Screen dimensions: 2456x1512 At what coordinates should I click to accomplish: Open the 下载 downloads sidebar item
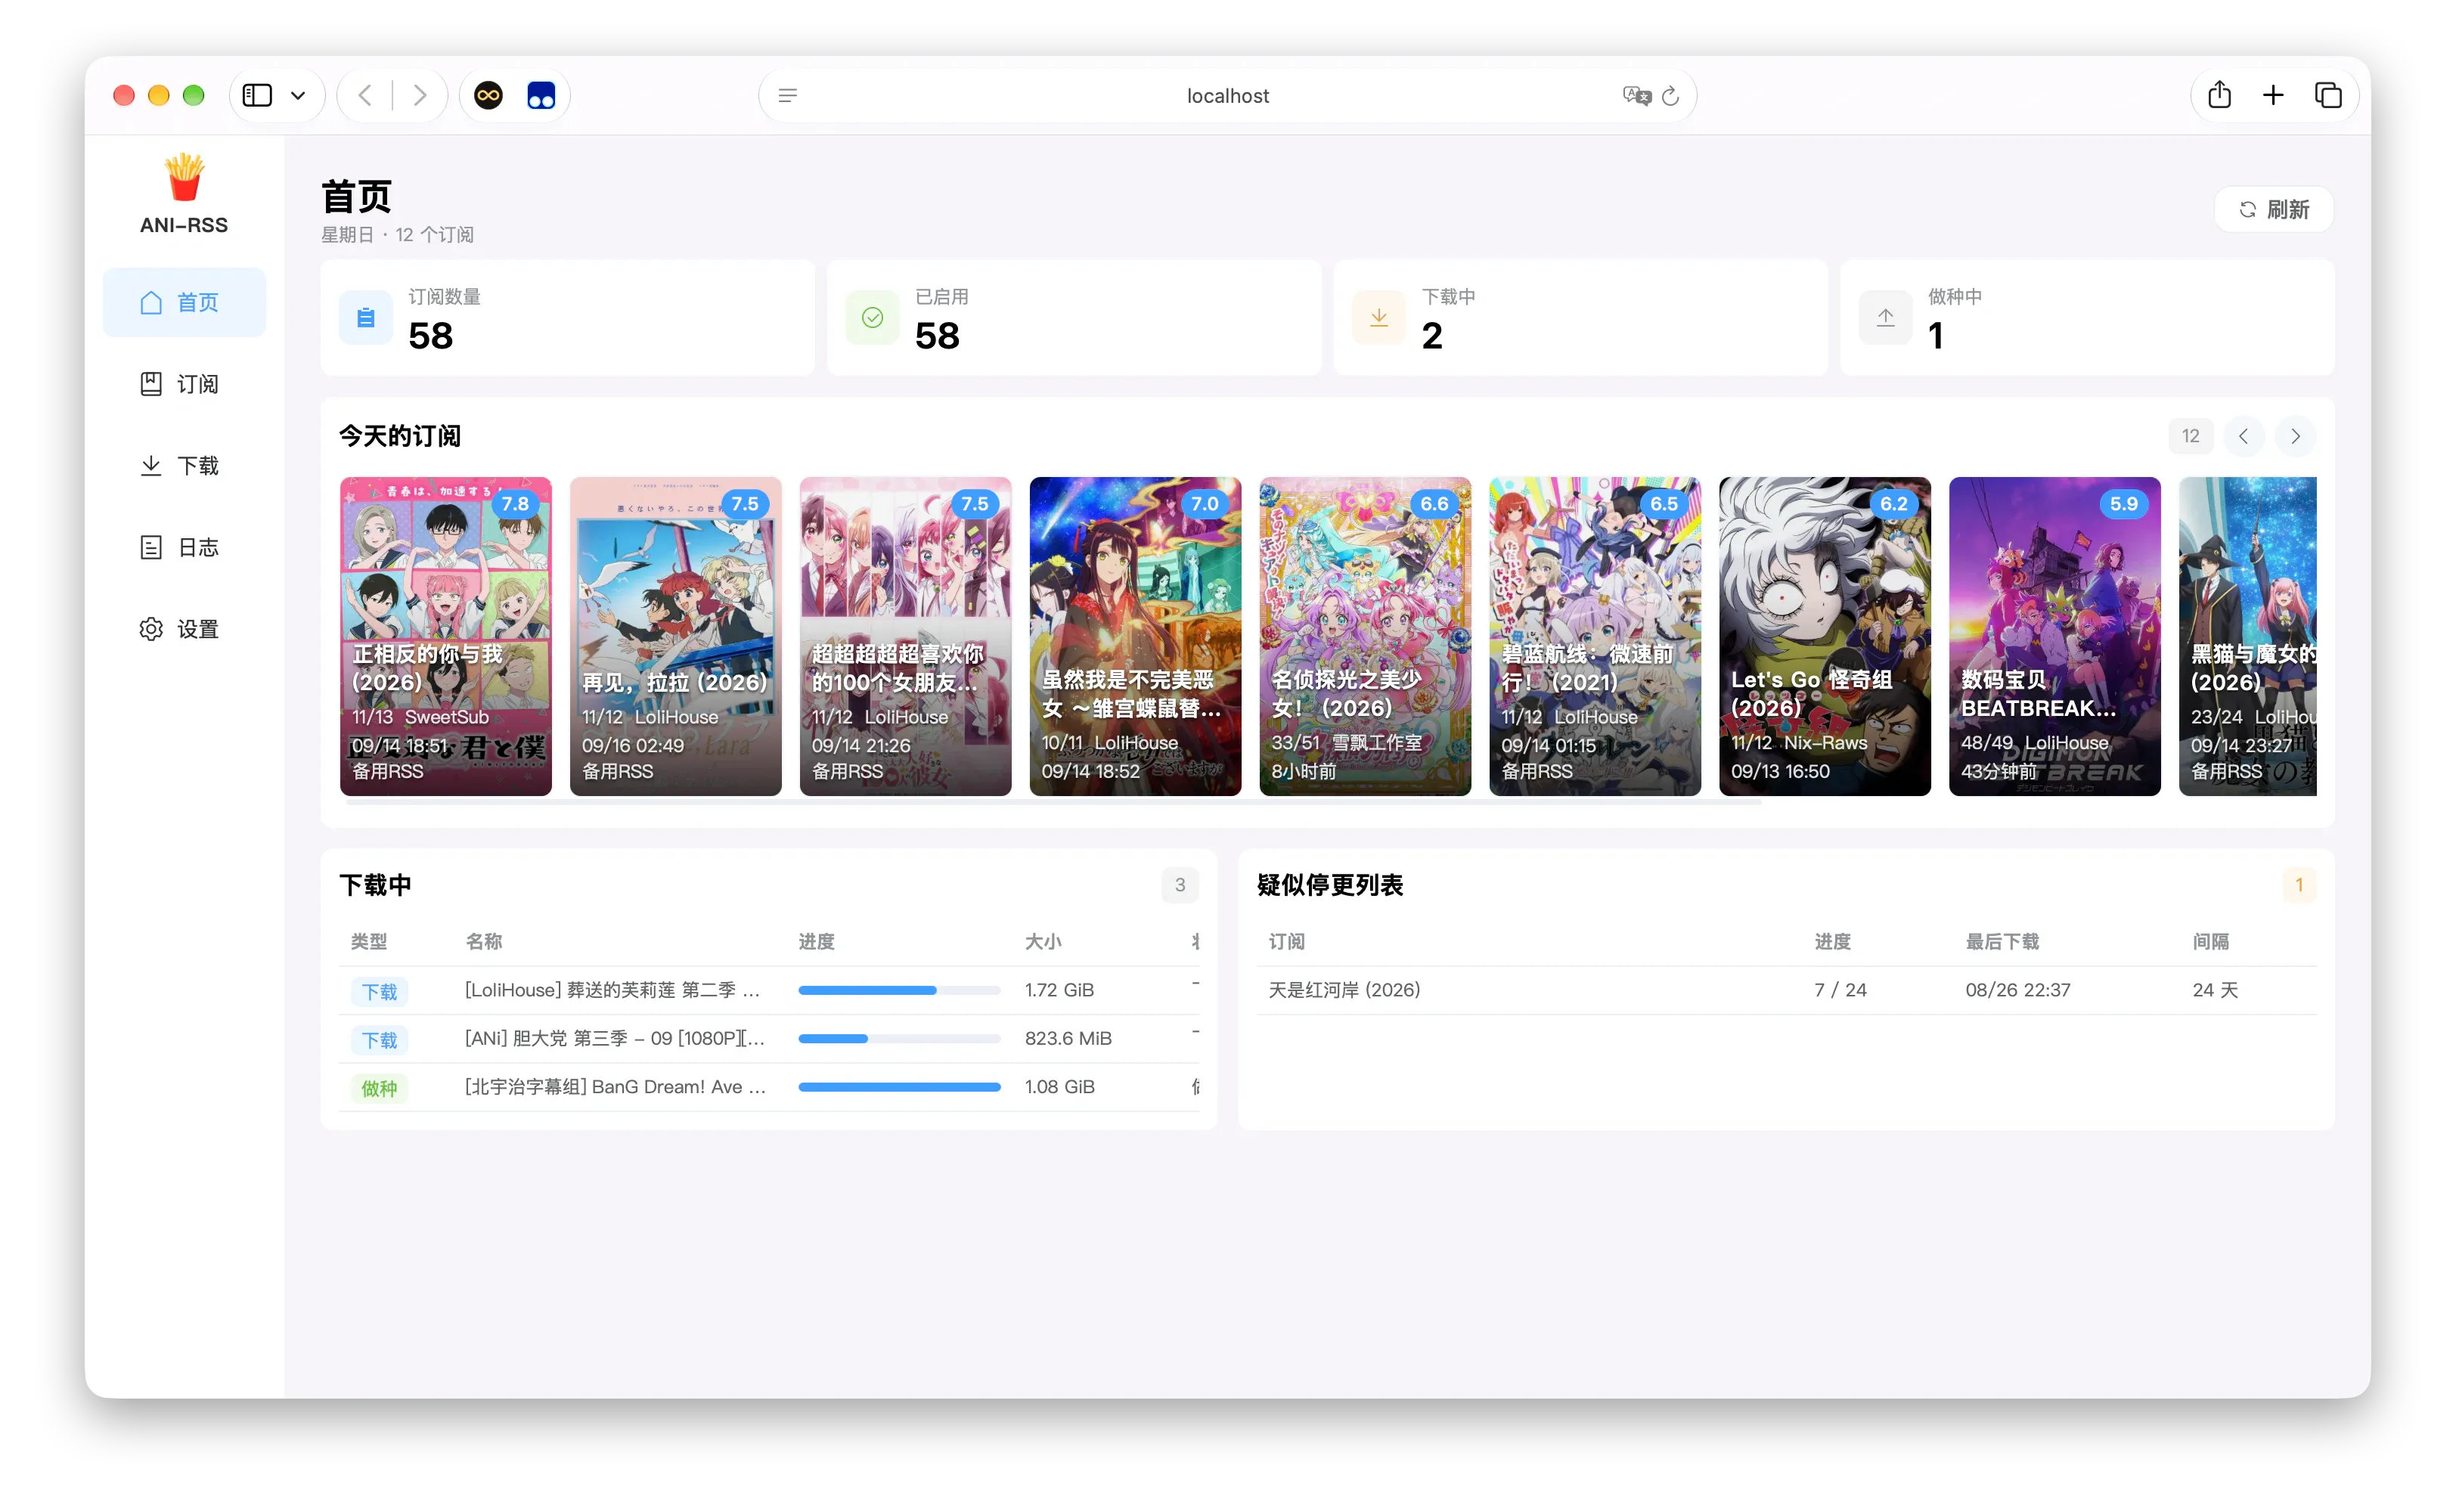(184, 466)
